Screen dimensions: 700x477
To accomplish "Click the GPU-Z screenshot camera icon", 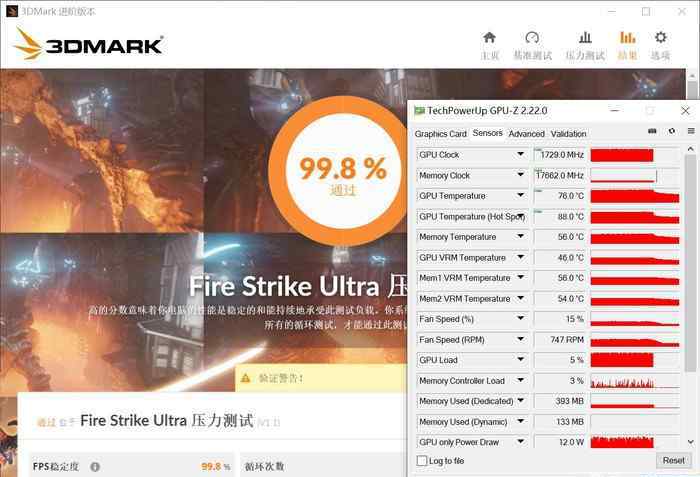I will [652, 131].
